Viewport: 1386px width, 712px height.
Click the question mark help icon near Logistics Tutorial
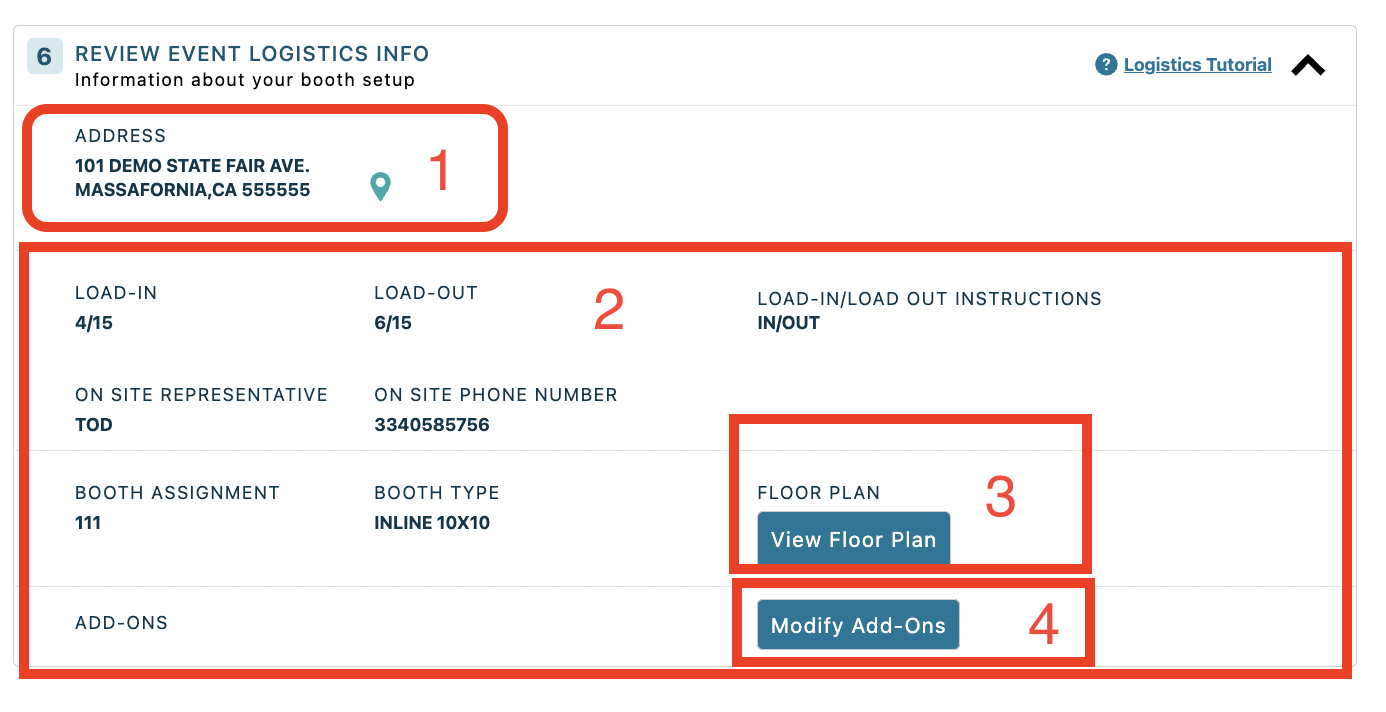pos(1105,64)
